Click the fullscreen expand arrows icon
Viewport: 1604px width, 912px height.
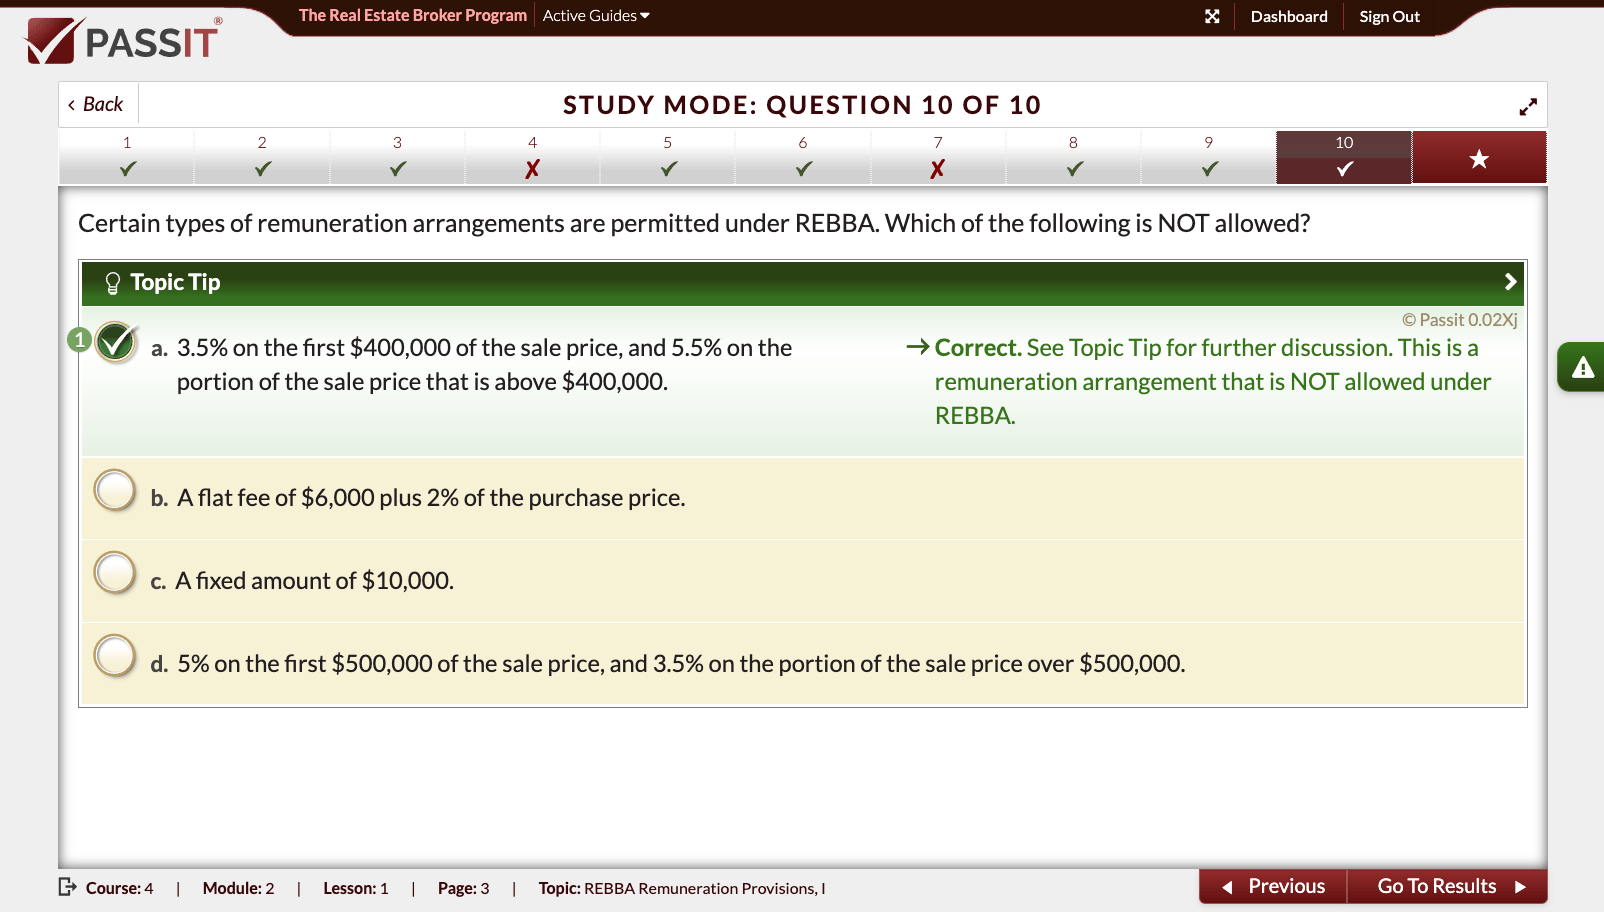click(1528, 105)
